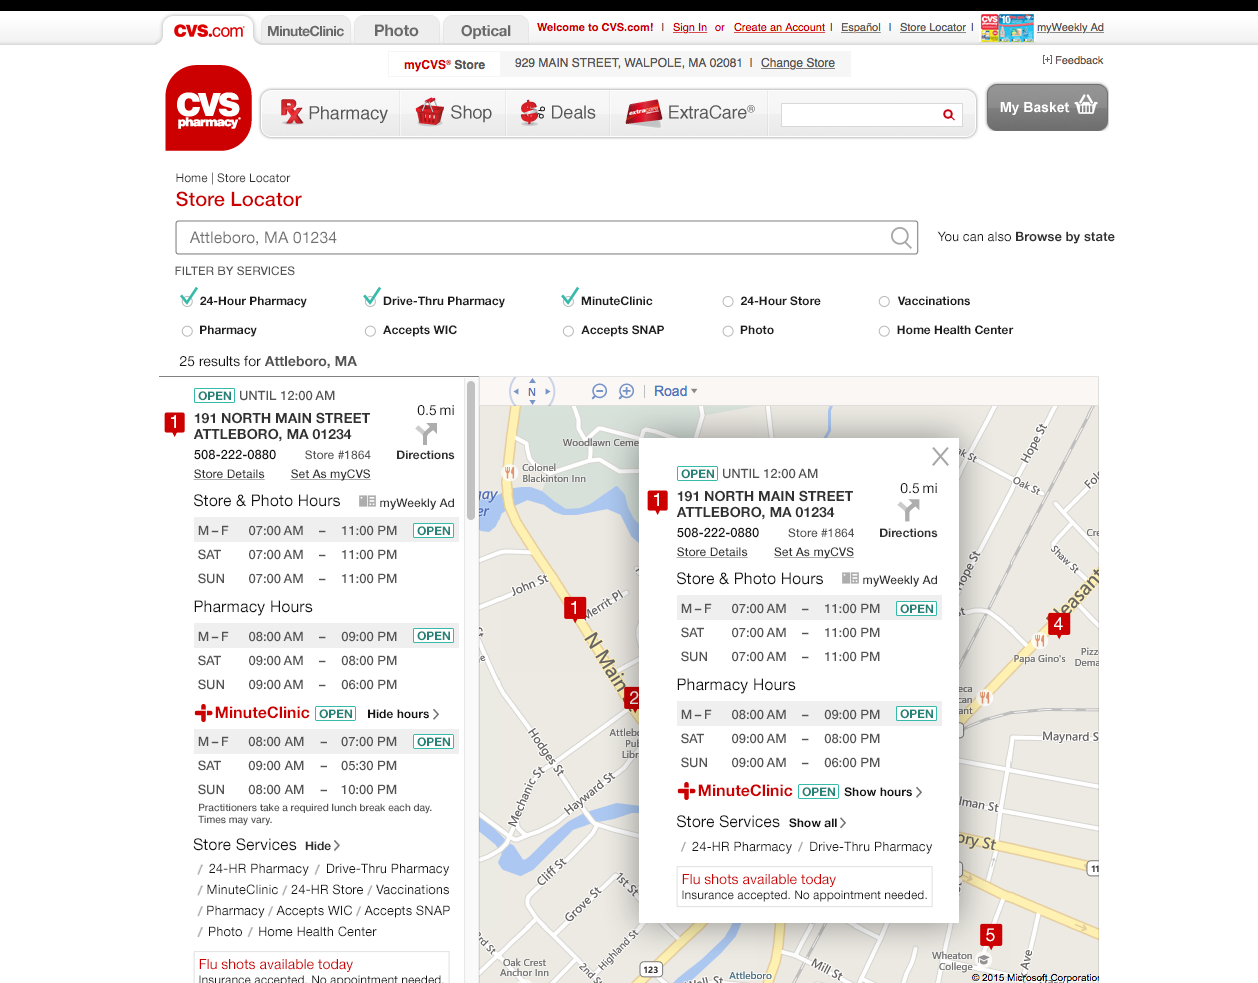Select the Accepts SNAP filter
This screenshot has height=983, width=1258.
[x=568, y=331]
